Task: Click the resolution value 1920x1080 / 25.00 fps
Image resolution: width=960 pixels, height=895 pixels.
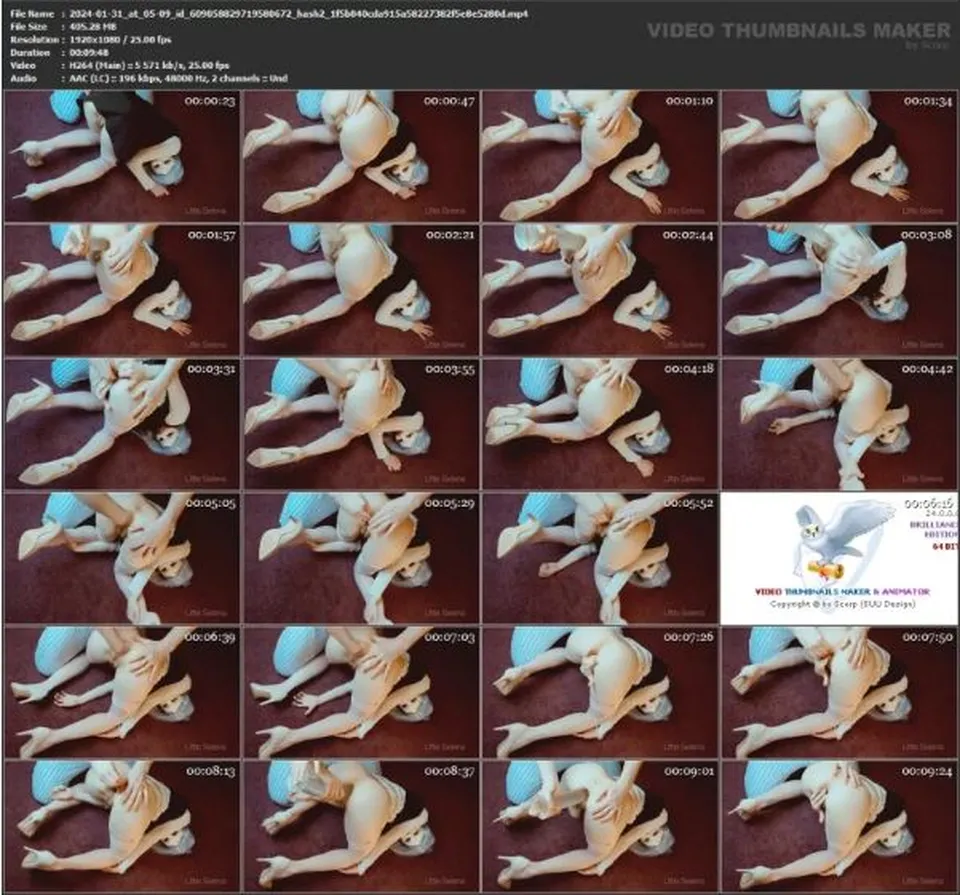Action: pos(120,40)
